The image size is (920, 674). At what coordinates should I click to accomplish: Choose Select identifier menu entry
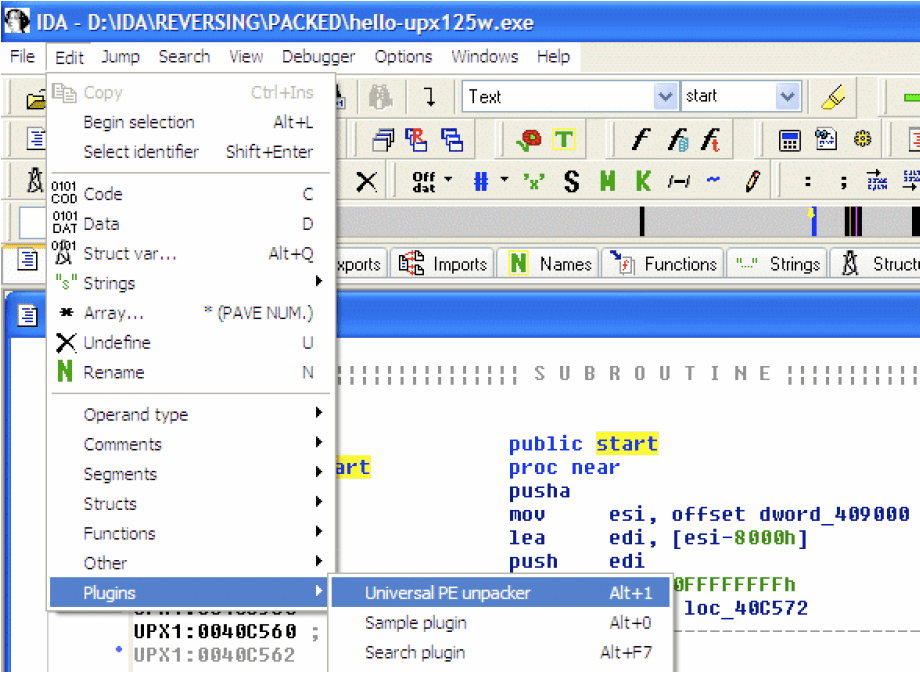[x=191, y=152]
